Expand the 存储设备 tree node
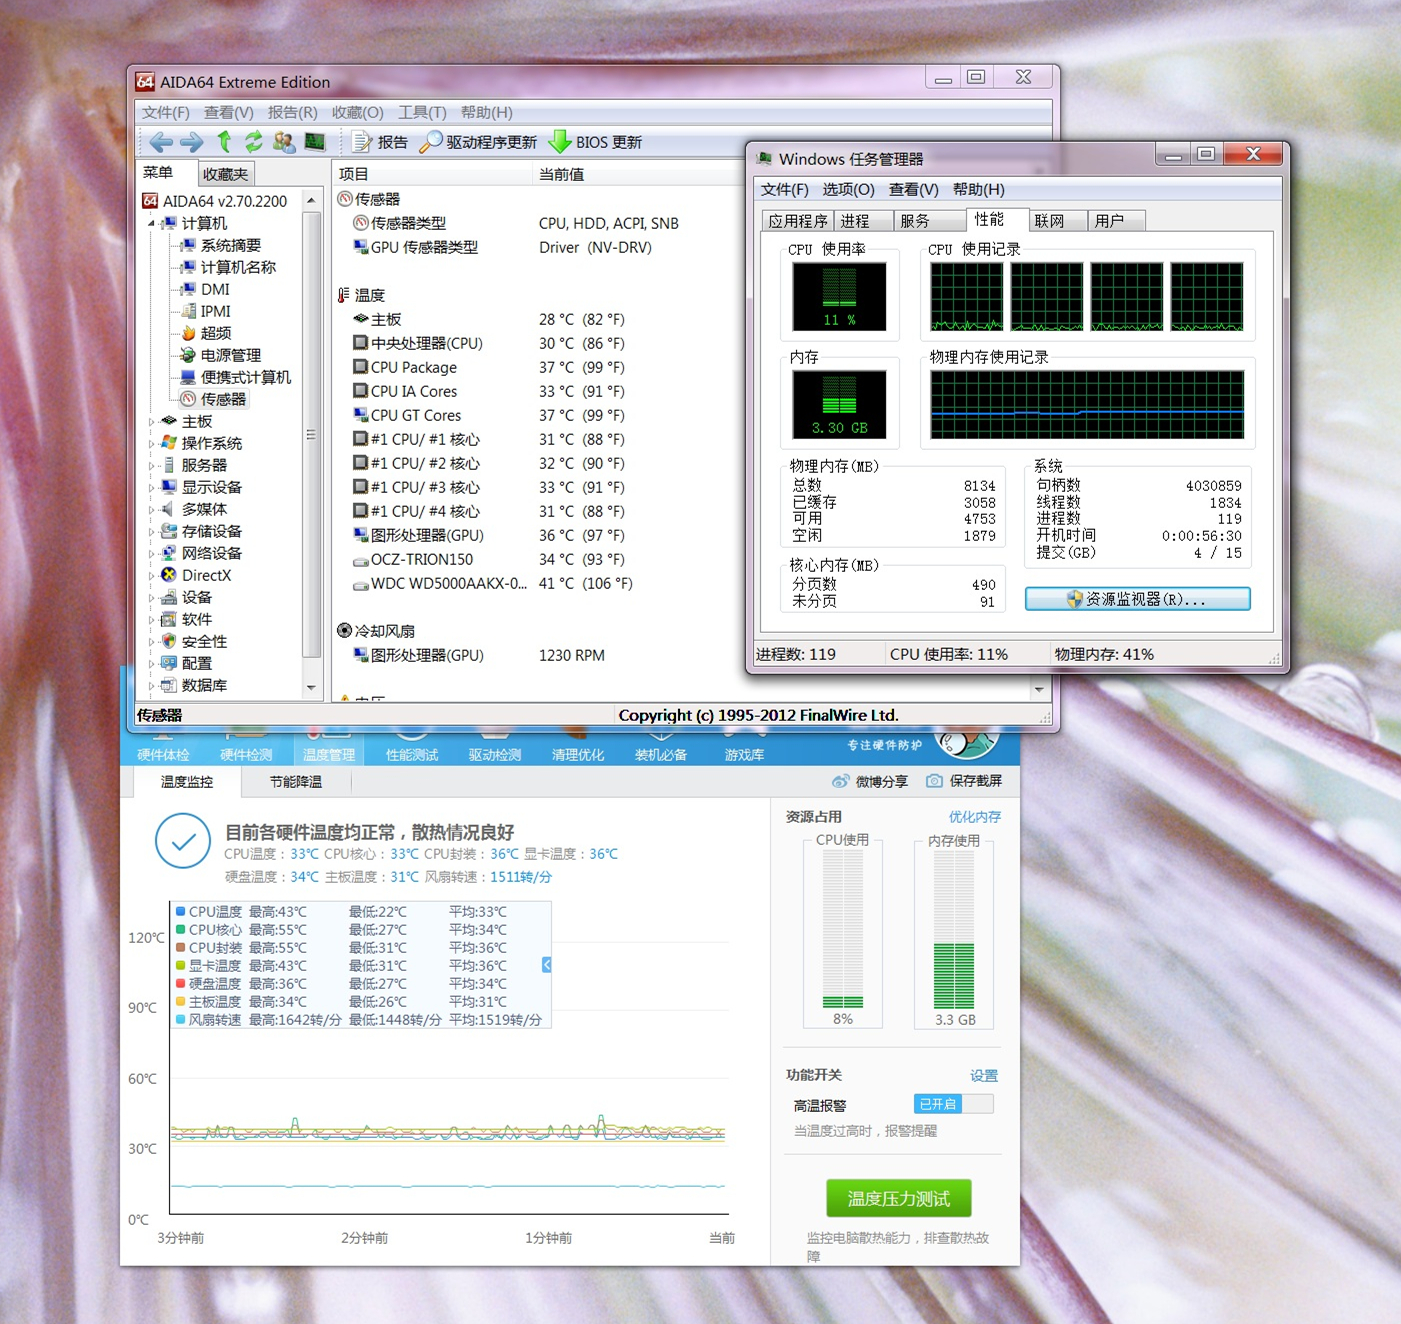Screen dimensions: 1401x1324 [152, 531]
